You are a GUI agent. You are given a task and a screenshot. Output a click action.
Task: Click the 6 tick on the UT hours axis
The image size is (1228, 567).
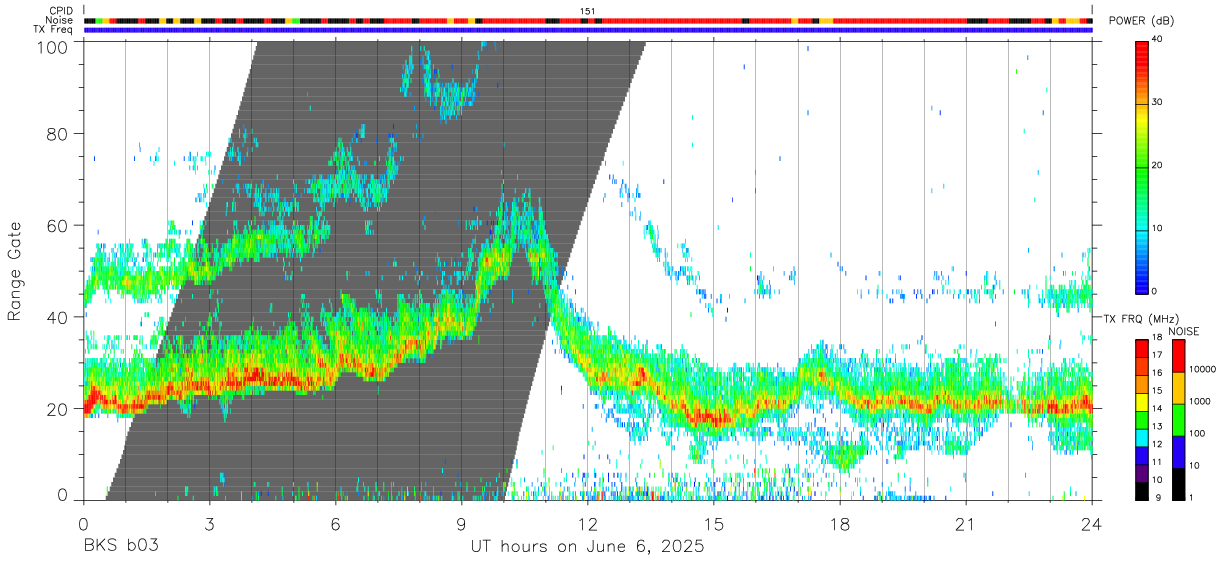[335, 523]
